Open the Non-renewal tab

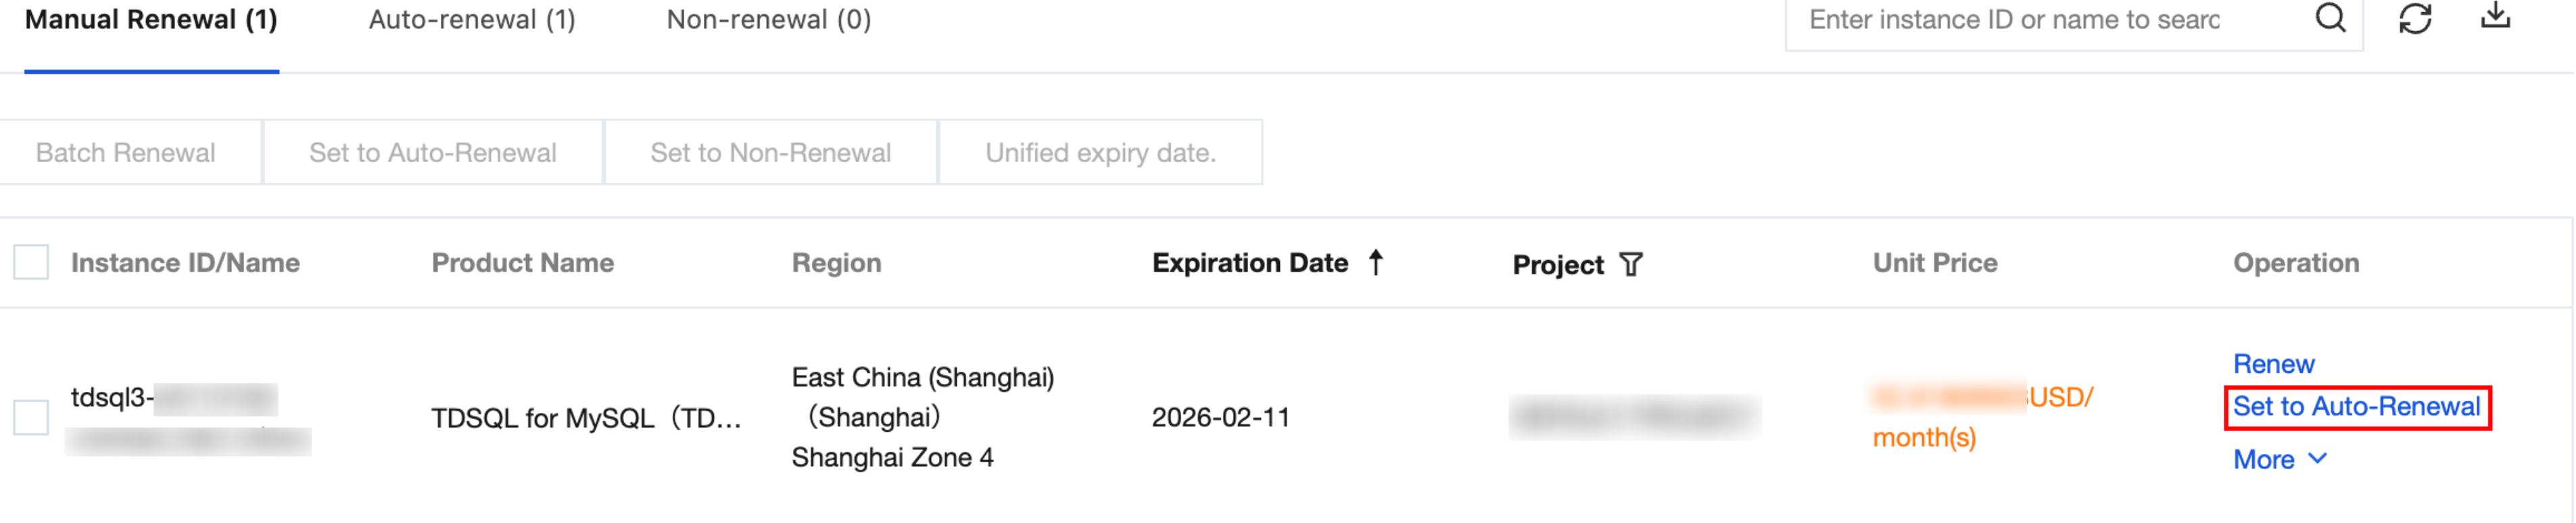[x=768, y=20]
